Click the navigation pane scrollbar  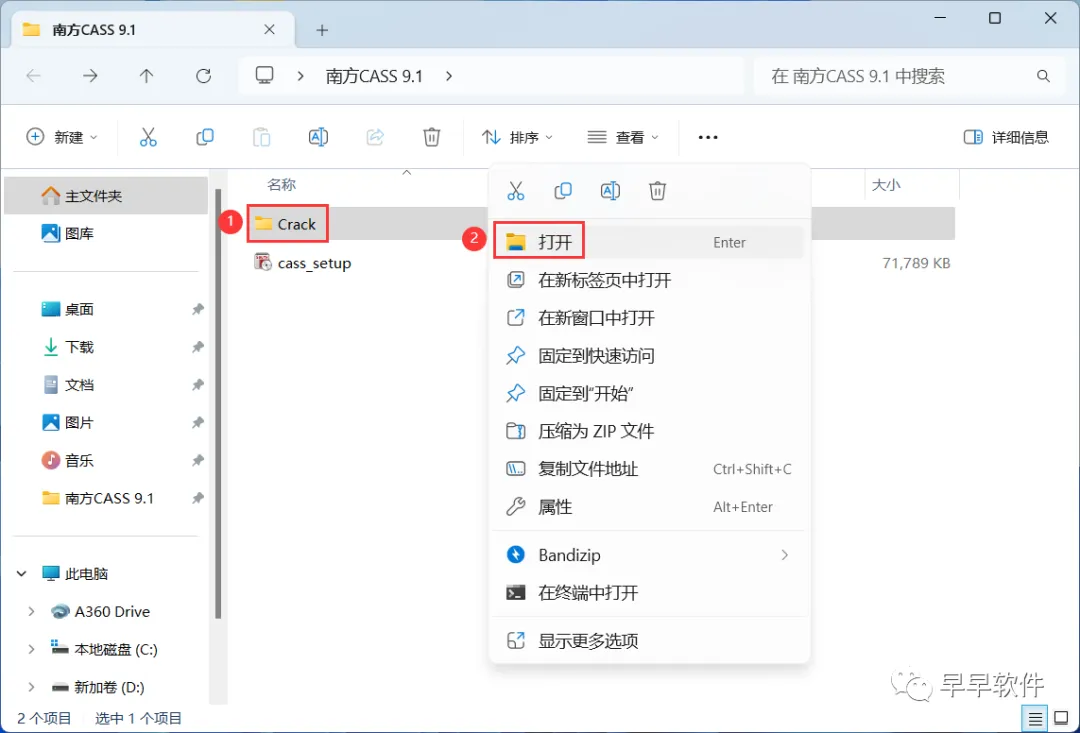(218, 403)
